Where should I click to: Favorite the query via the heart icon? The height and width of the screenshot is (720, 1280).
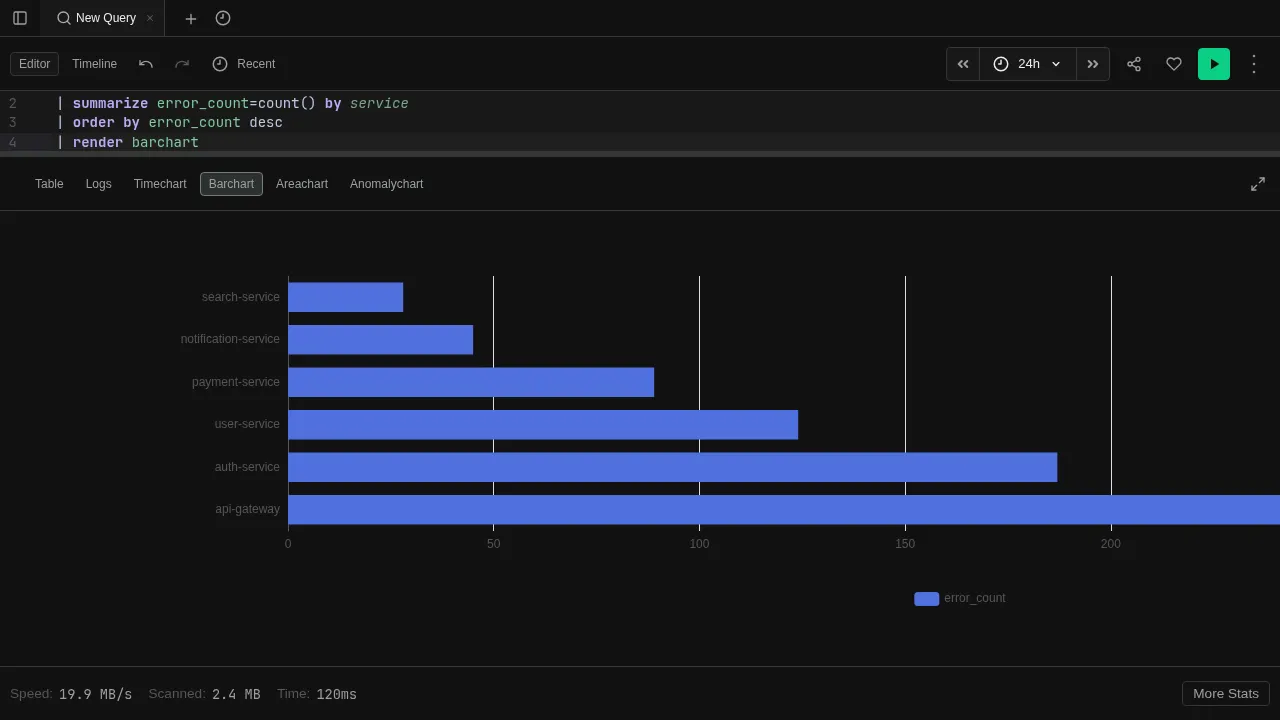[1174, 64]
